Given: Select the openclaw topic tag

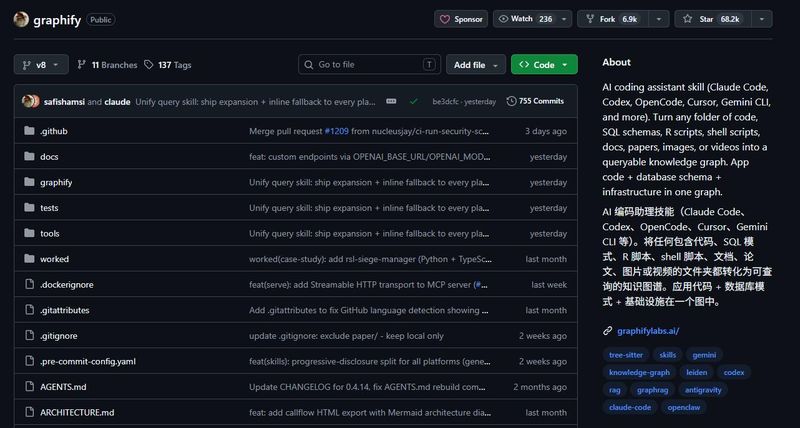Looking at the screenshot, I should click(684, 407).
